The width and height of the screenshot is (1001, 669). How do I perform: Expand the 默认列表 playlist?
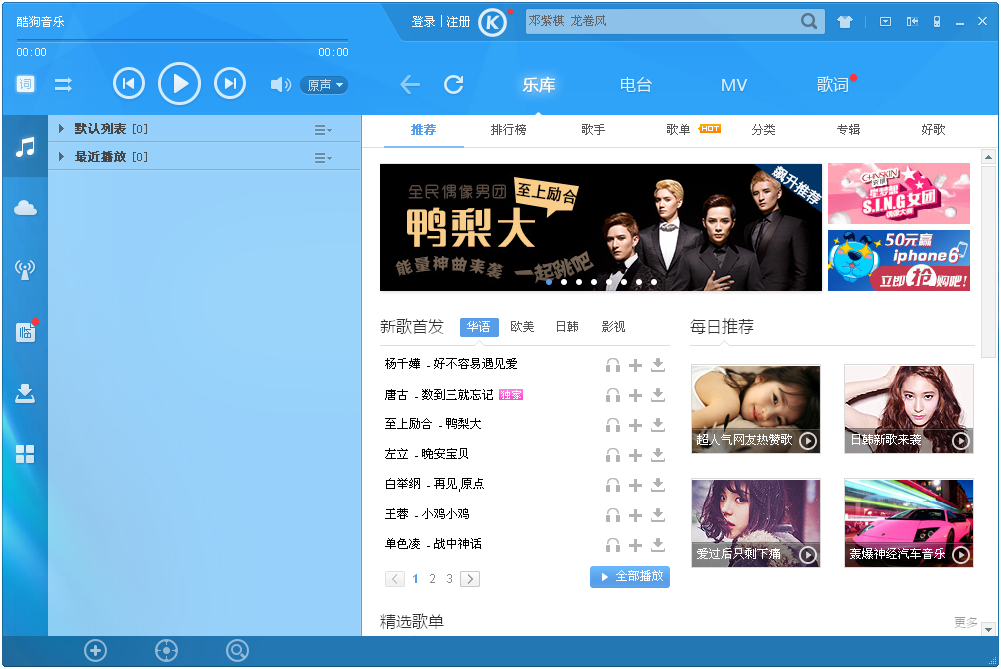[x=61, y=129]
